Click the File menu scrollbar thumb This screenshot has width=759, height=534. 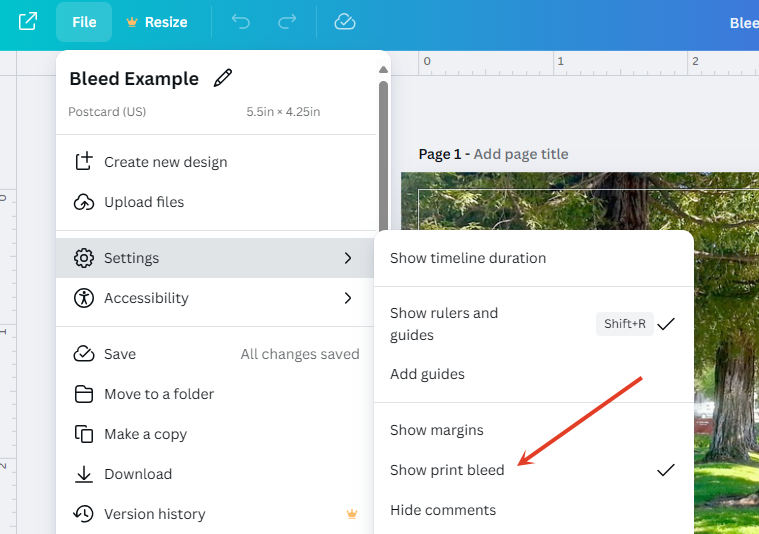(x=383, y=156)
